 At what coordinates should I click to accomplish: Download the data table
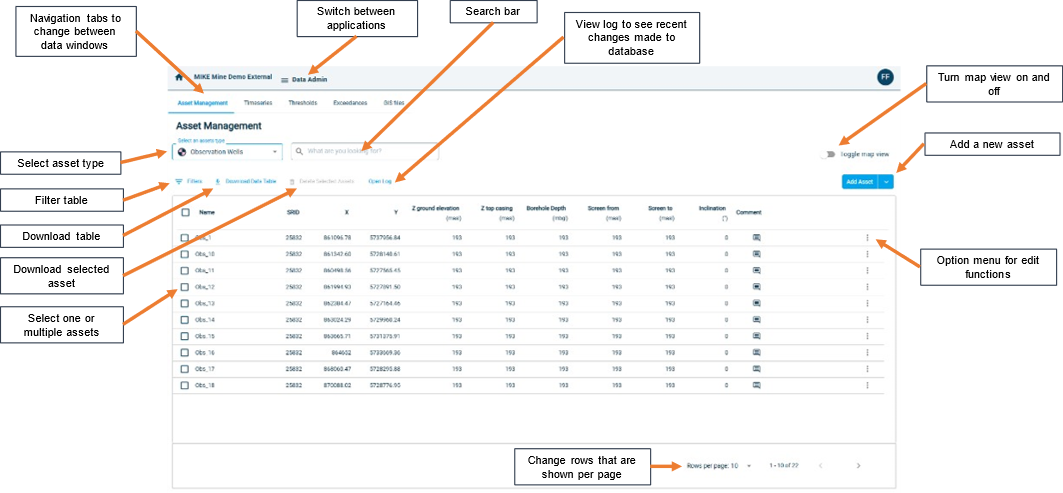245,182
